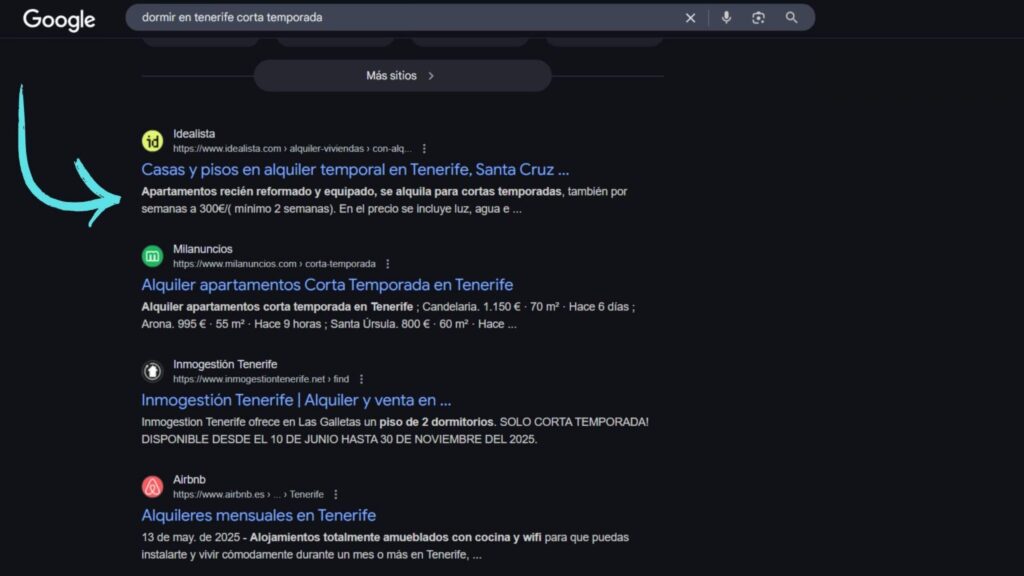
Task: Open more options for Inmogestión Tenerife result
Action: (361, 379)
